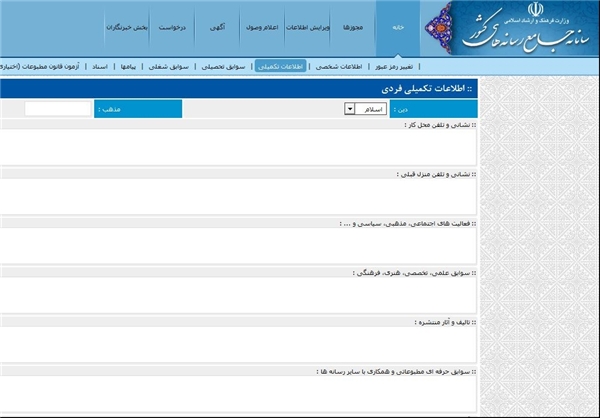Go to اسناد submenu link
Viewport: 600px width, 418px height.
click(x=100, y=67)
